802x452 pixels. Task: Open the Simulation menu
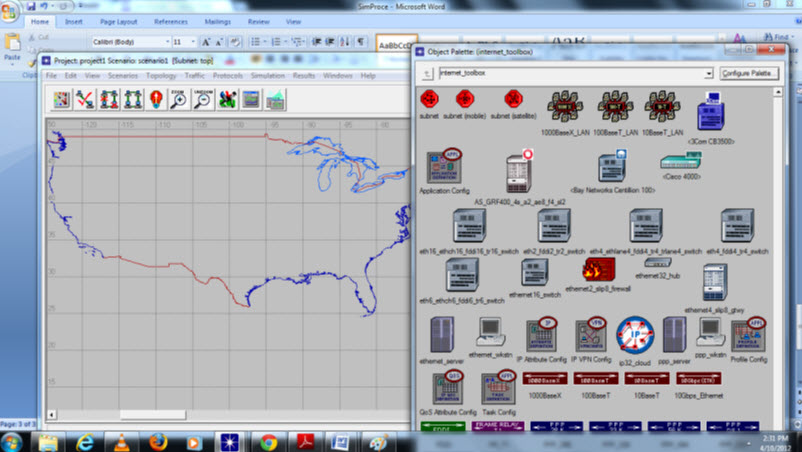268,76
